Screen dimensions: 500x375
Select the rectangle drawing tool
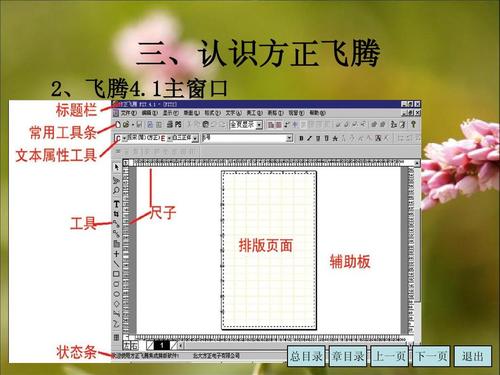click(116, 274)
